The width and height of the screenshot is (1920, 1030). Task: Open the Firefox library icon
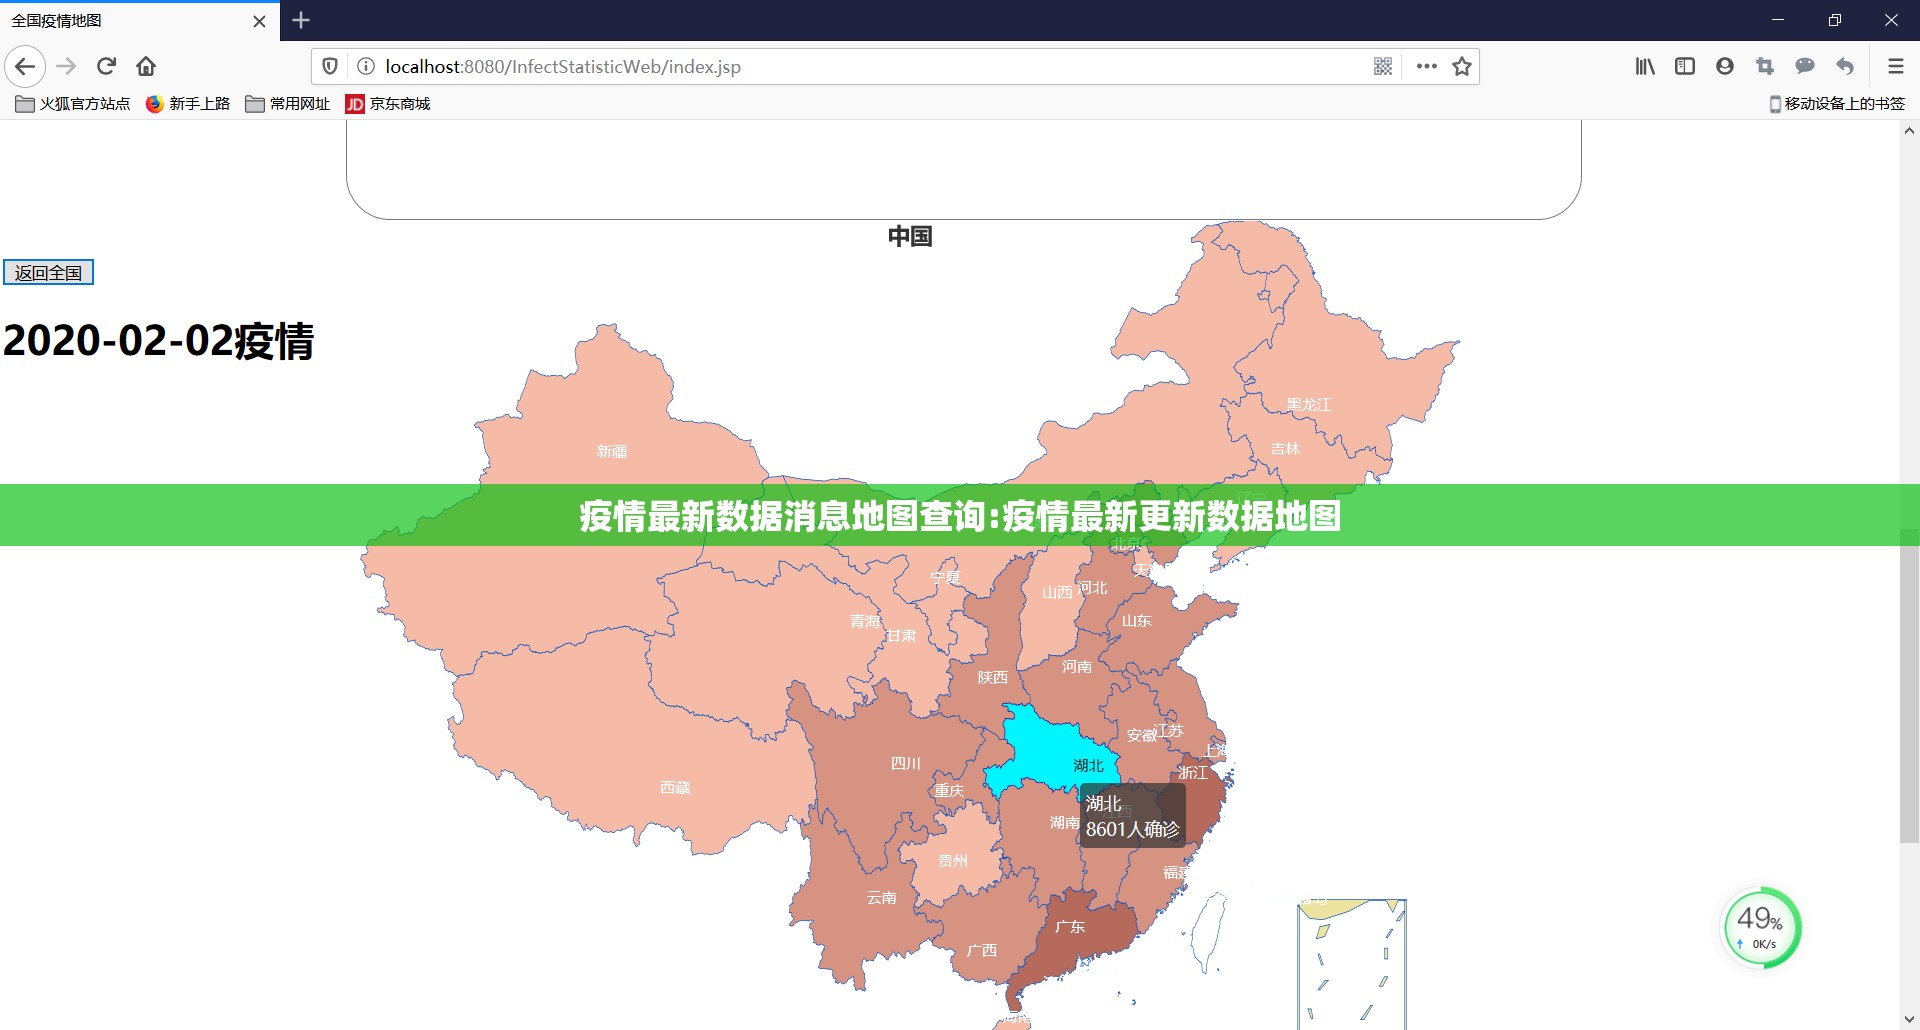point(1645,67)
